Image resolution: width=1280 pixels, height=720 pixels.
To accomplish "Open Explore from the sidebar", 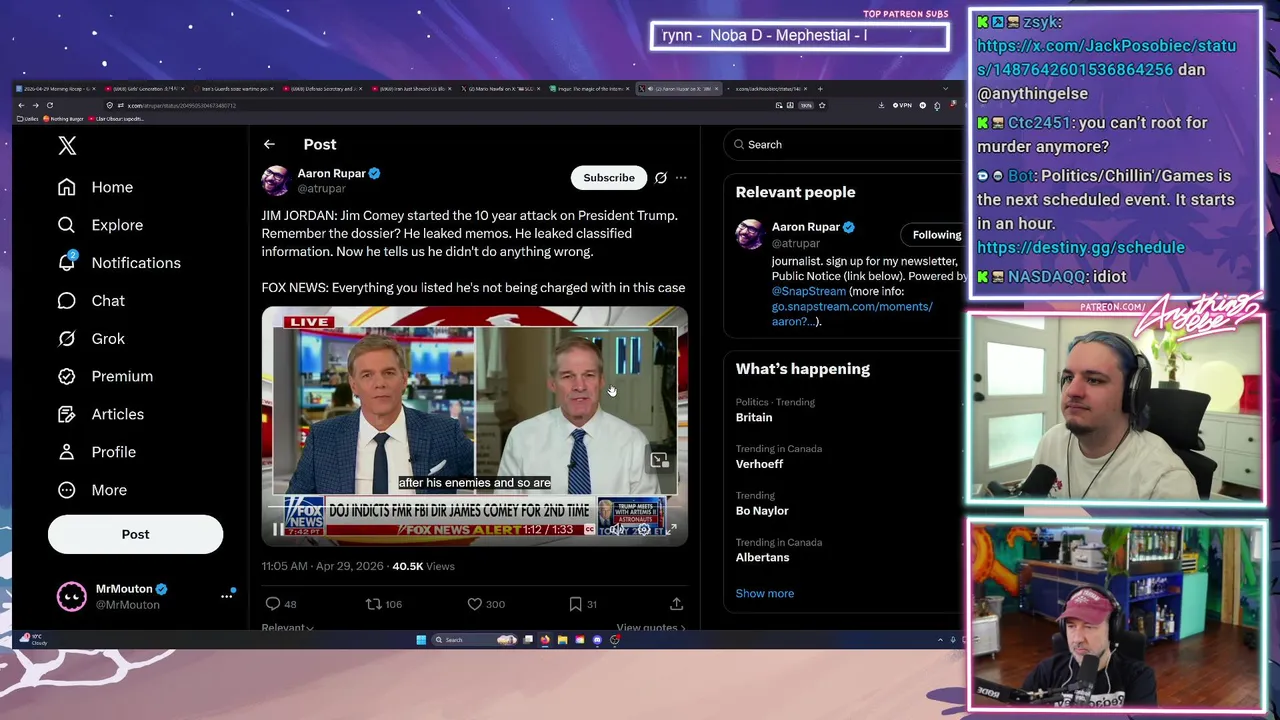I will (100, 225).
